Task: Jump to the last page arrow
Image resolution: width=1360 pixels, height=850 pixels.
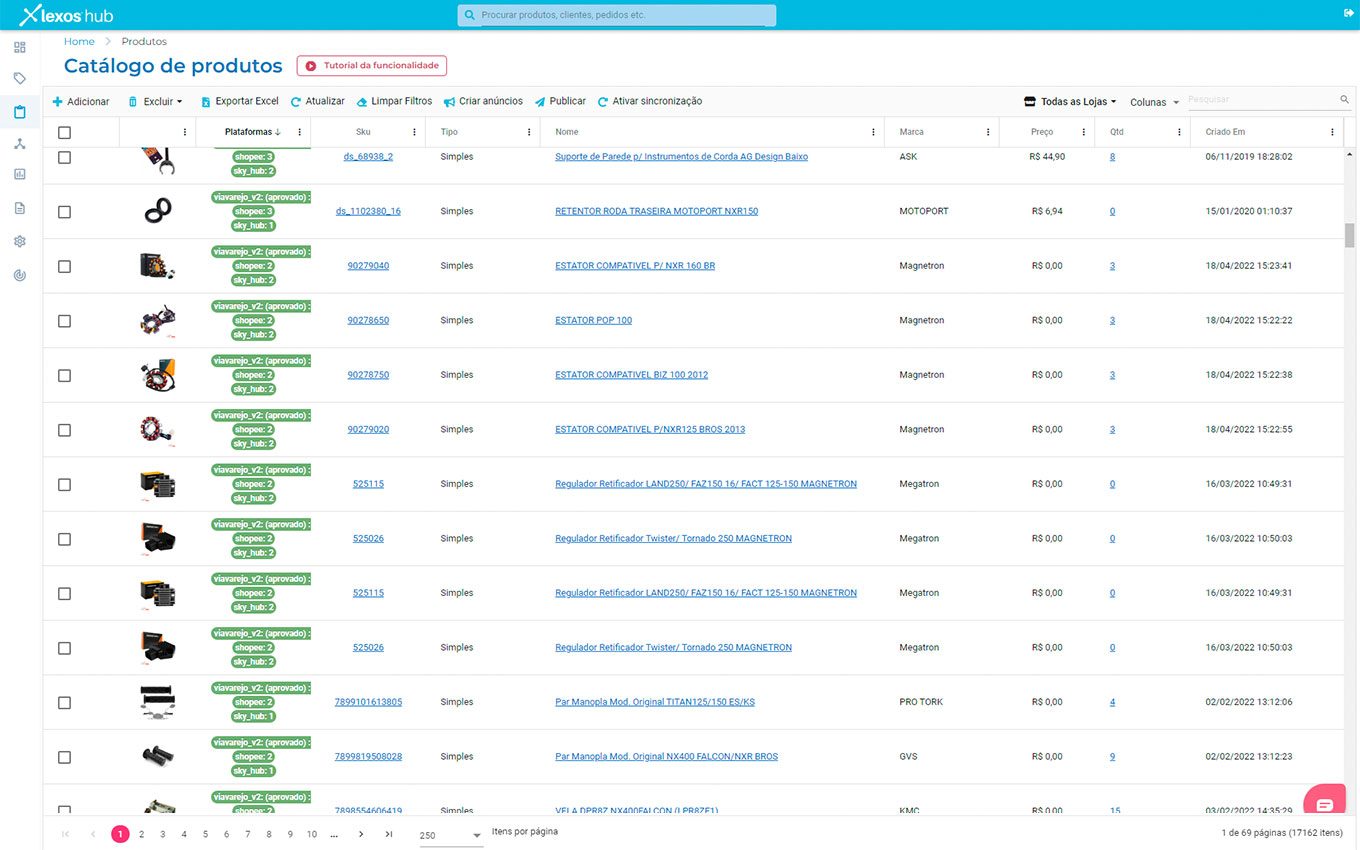Action: point(389,834)
